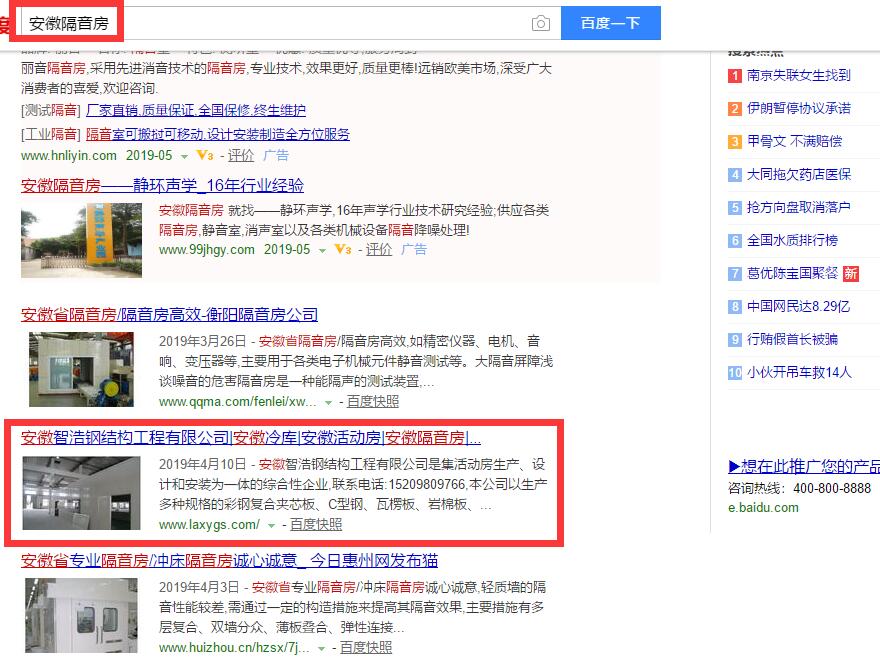Click the rank 6 badge in hot searches
The height and width of the screenshot is (661, 880).
point(735,241)
